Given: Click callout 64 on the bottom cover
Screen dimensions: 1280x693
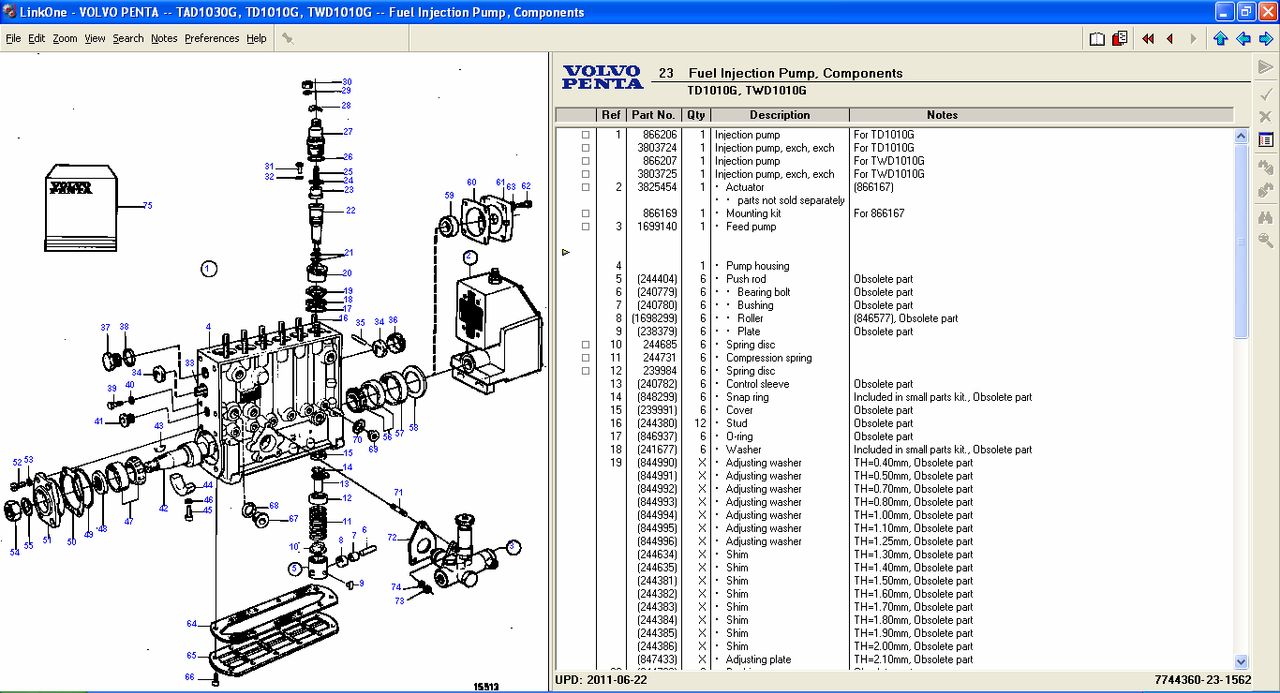Looking at the screenshot, I should (191, 624).
